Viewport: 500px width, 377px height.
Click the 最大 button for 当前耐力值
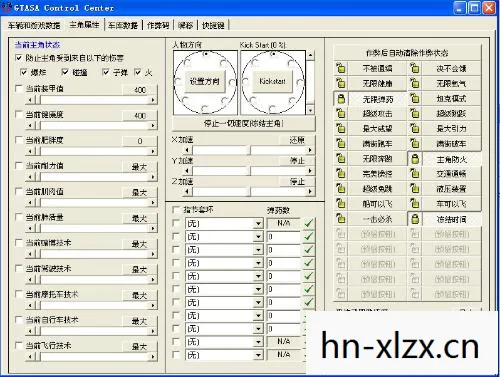(139, 167)
